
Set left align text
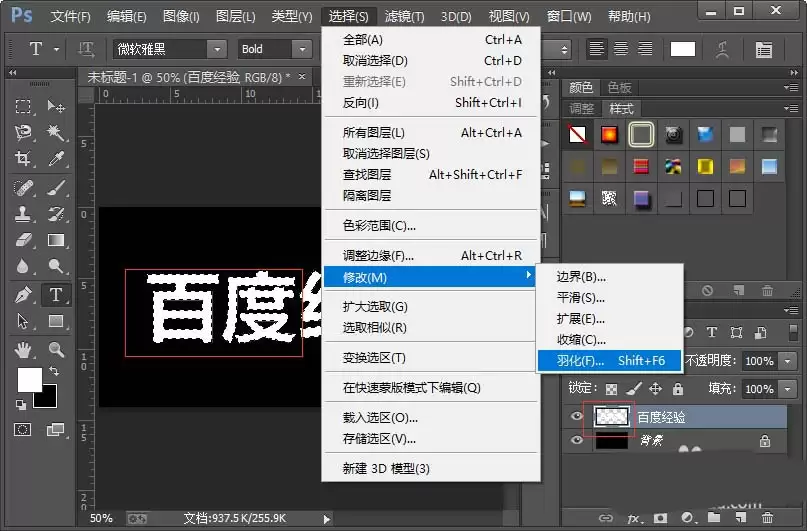coord(597,49)
